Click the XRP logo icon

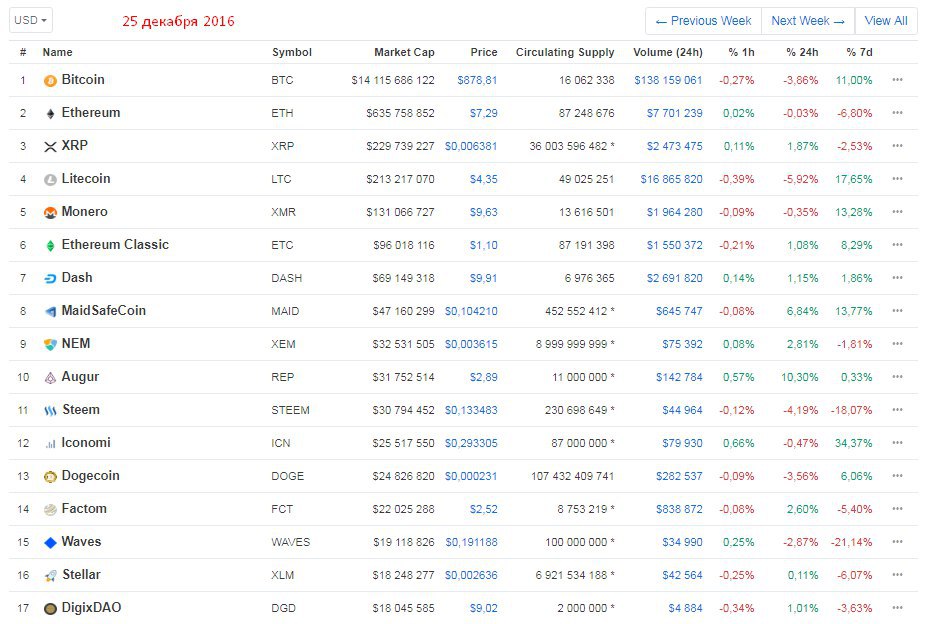click(x=50, y=146)
